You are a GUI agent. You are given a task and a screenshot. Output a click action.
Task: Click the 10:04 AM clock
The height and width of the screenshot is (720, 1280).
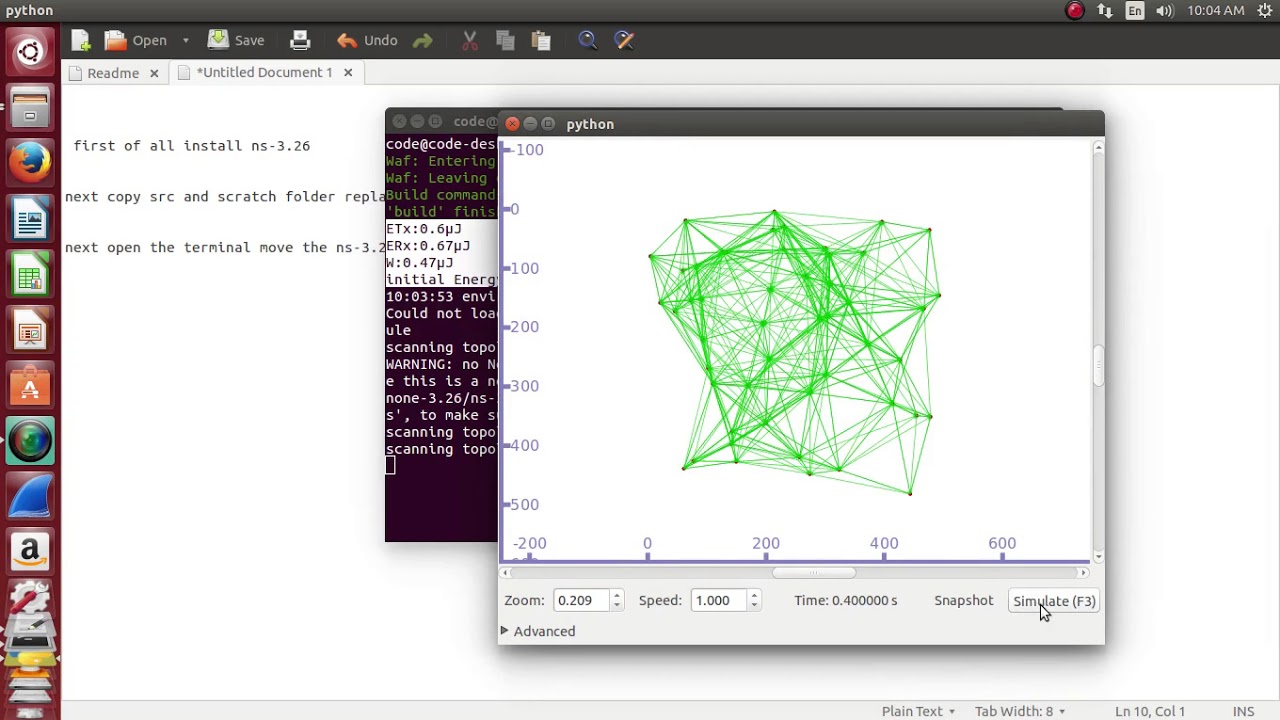[x=1216, y=11]
